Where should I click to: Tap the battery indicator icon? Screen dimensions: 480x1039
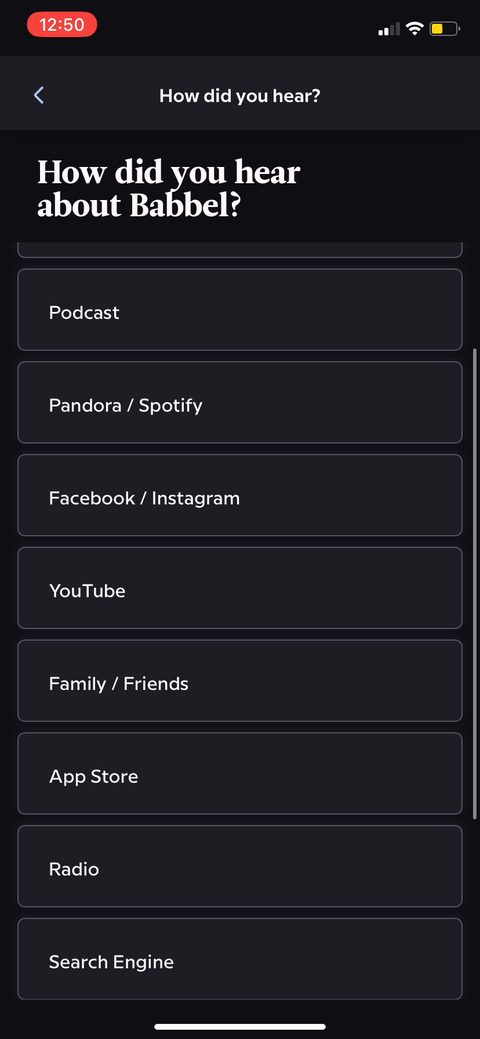[x=444, y=28]
